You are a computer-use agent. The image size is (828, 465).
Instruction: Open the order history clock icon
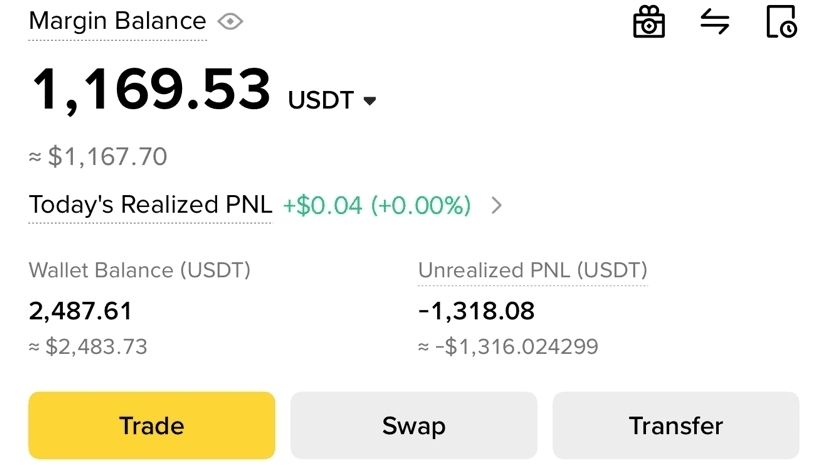781,22
